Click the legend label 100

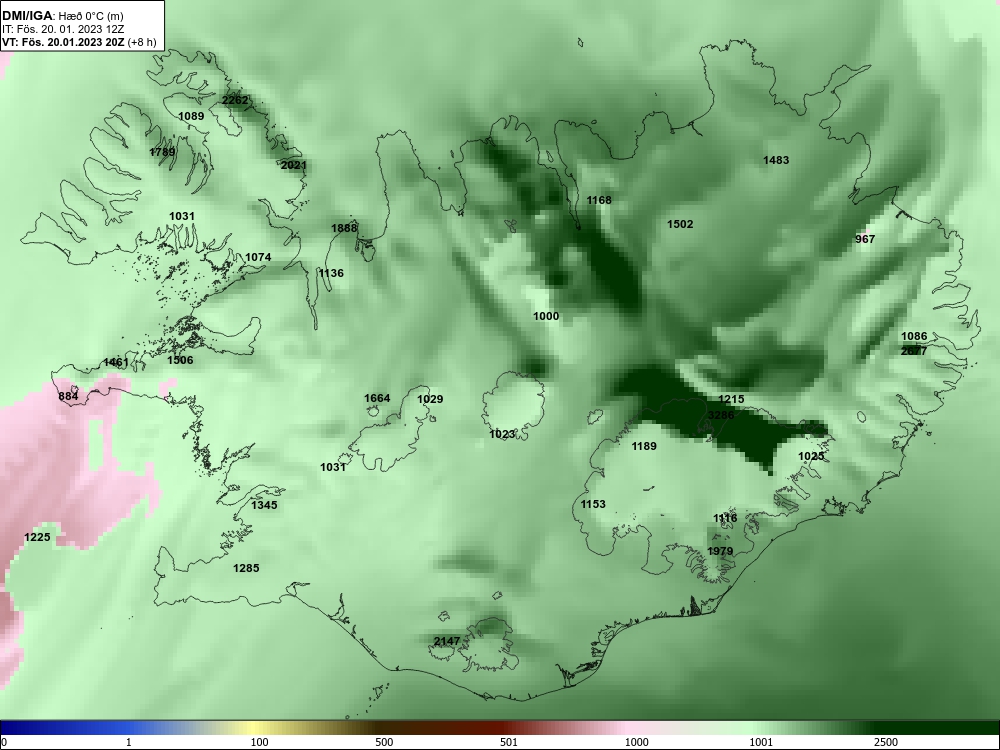pos(259,742)
